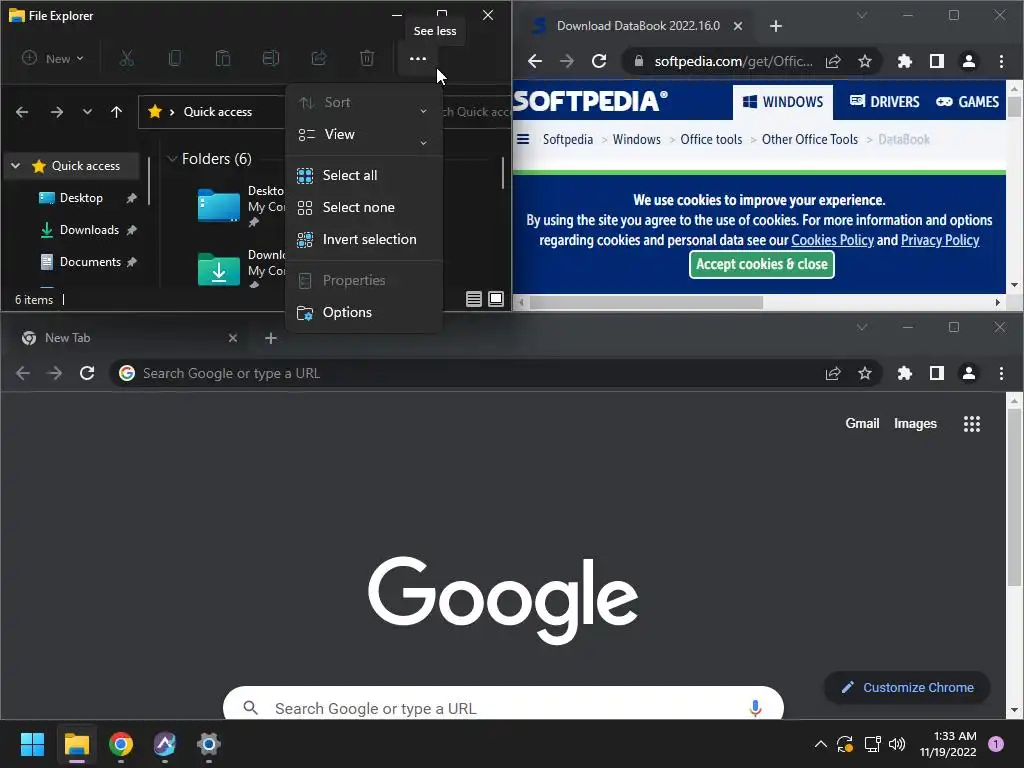This screenshot has height=768, width=1024.
Task: Click the Quick access address bar
Action: [x=212, y=112]
